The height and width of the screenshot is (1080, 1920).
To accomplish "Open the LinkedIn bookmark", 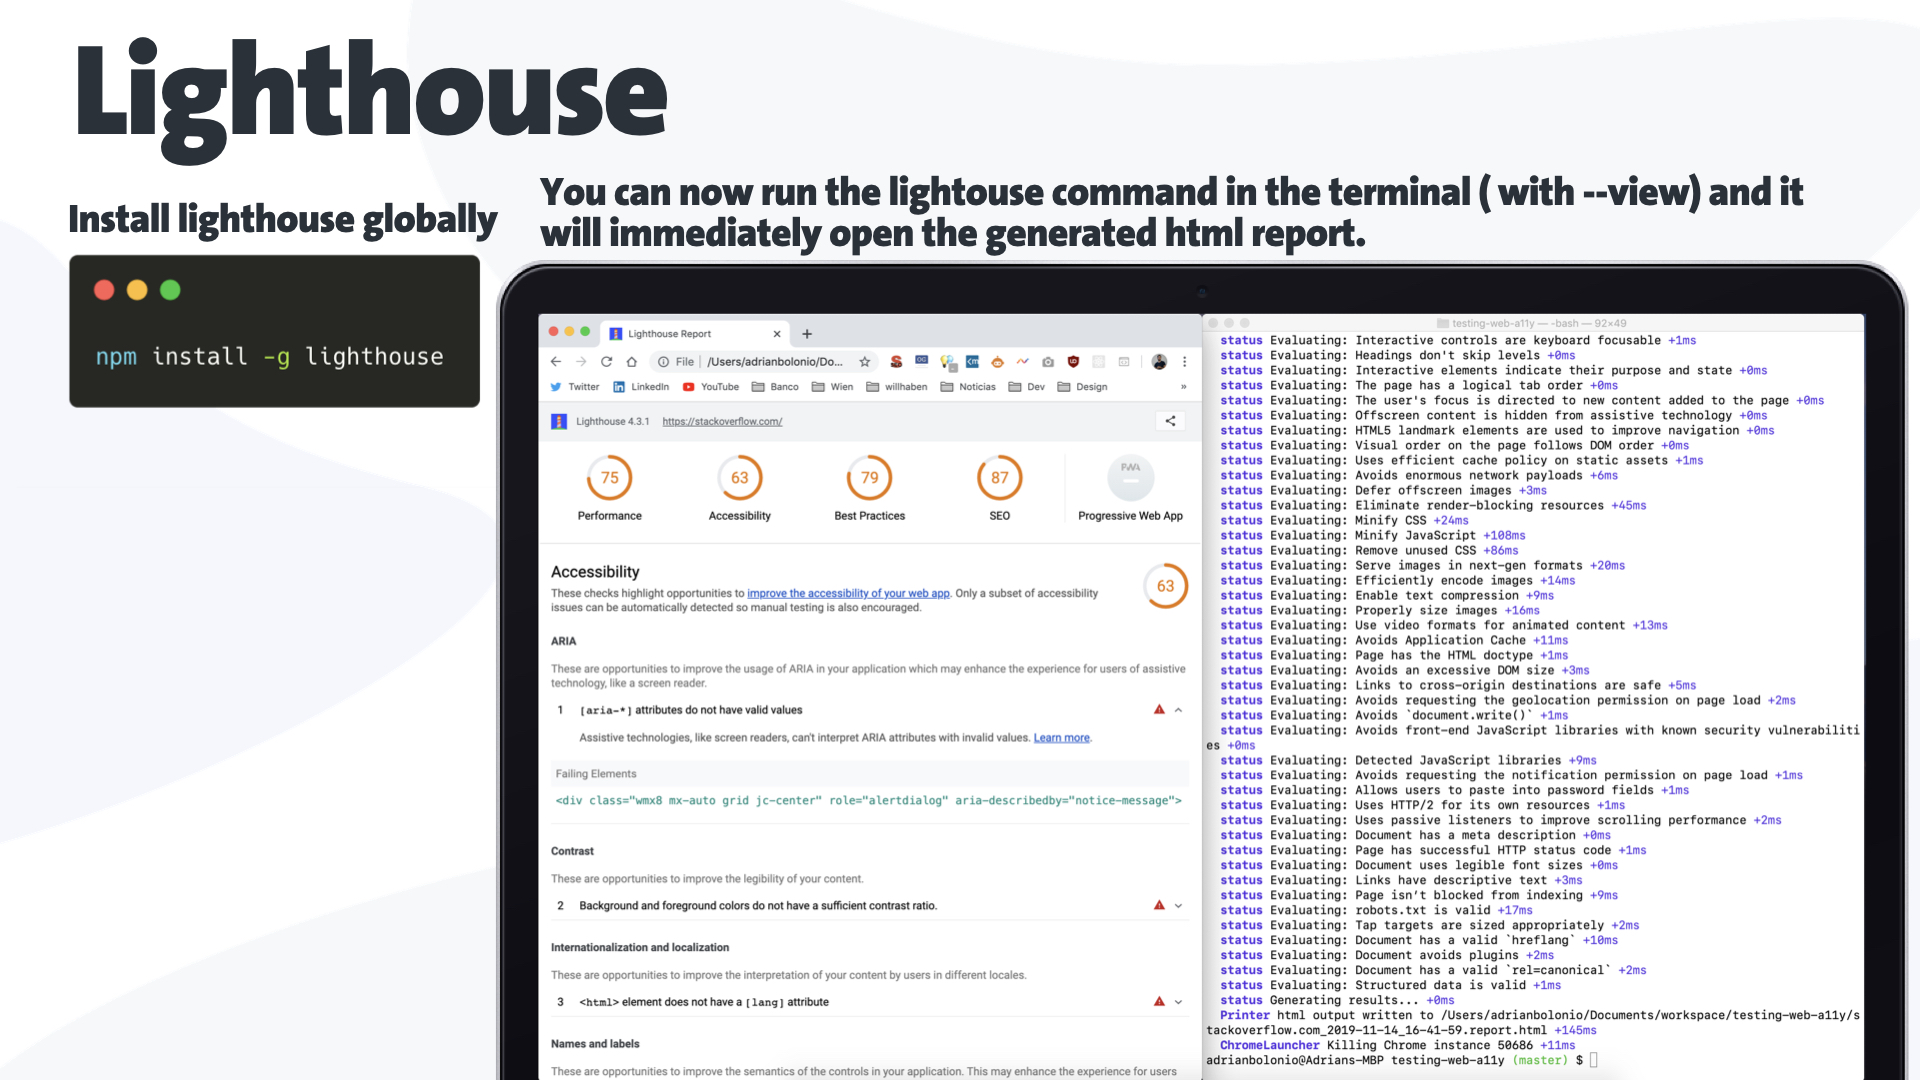I will tap(641, 387).
